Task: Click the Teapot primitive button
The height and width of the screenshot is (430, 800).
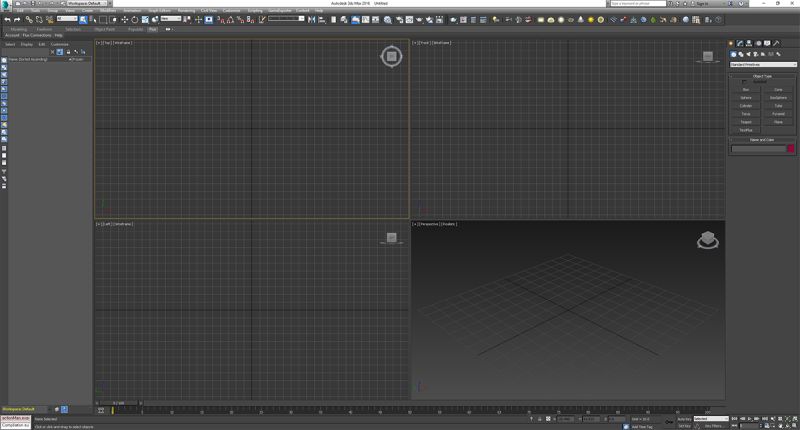Action: pyautogui.click(x=746, y=122)
